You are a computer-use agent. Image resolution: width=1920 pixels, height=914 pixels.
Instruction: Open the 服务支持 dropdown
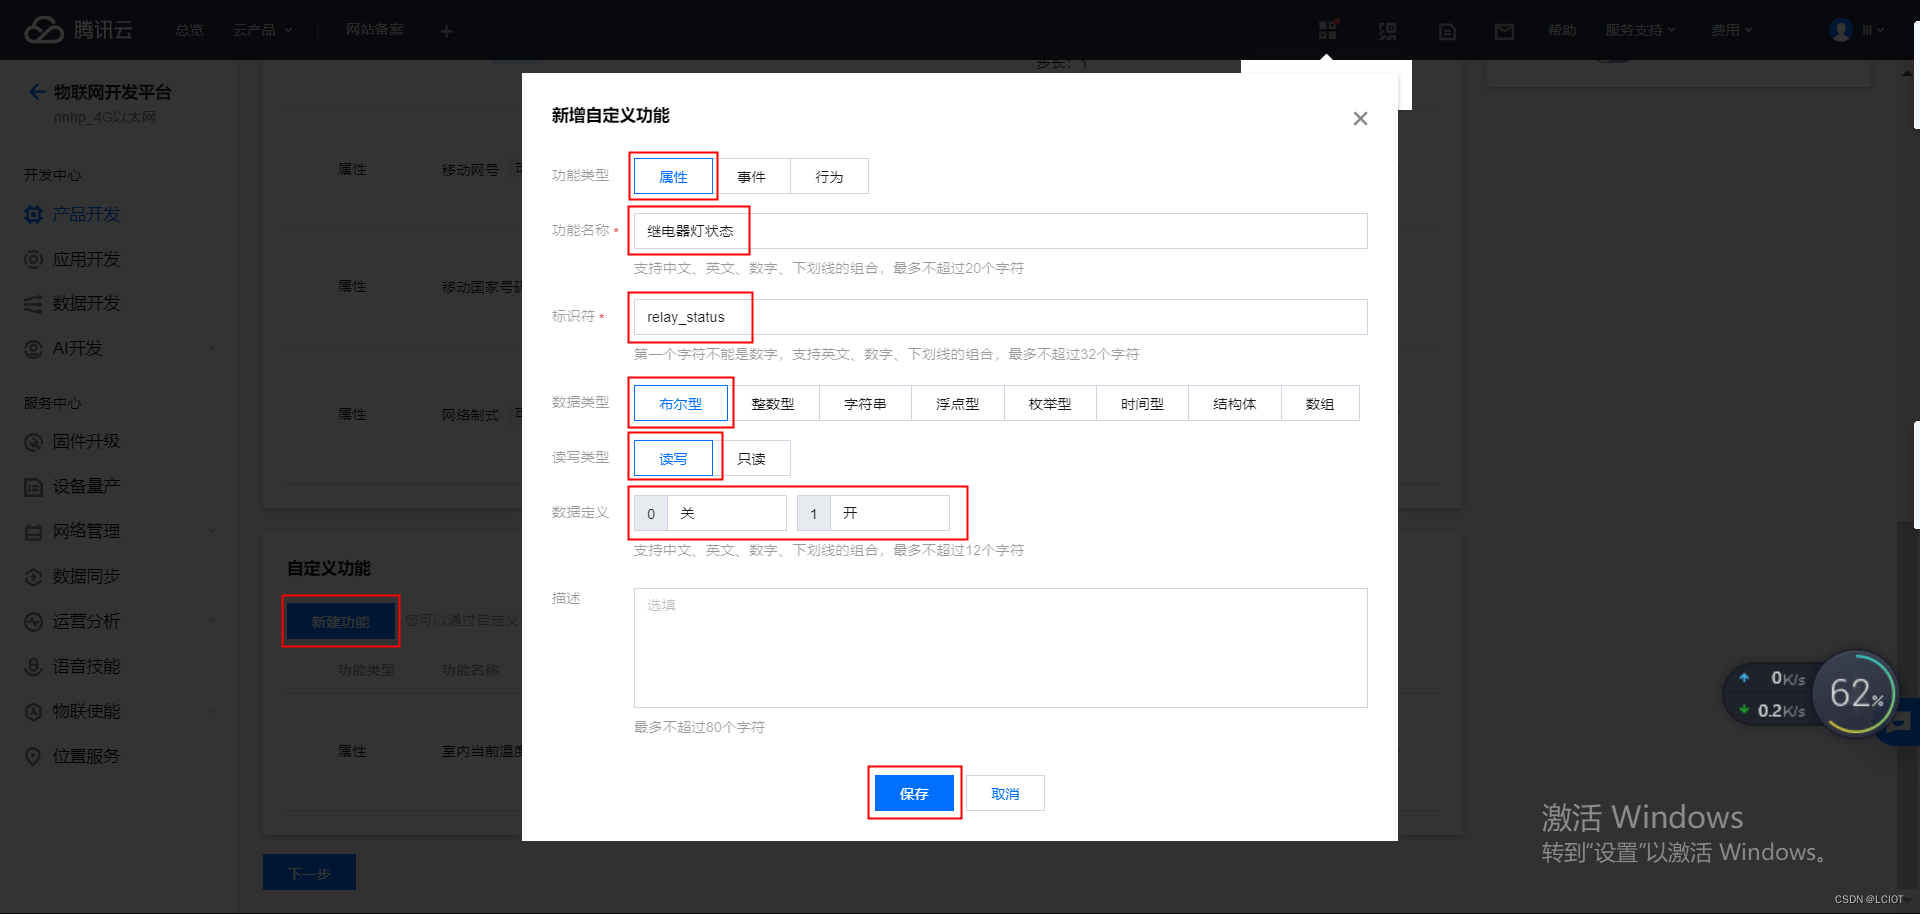click(x=1640, y=30)
